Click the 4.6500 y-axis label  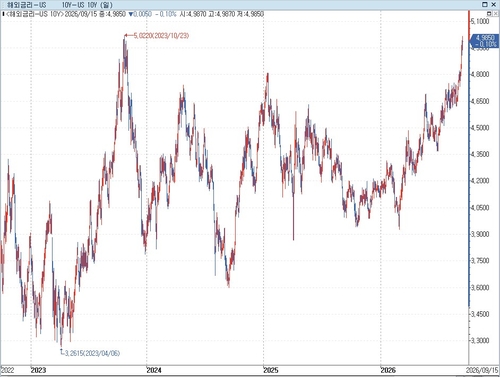(x=480, y=101)
